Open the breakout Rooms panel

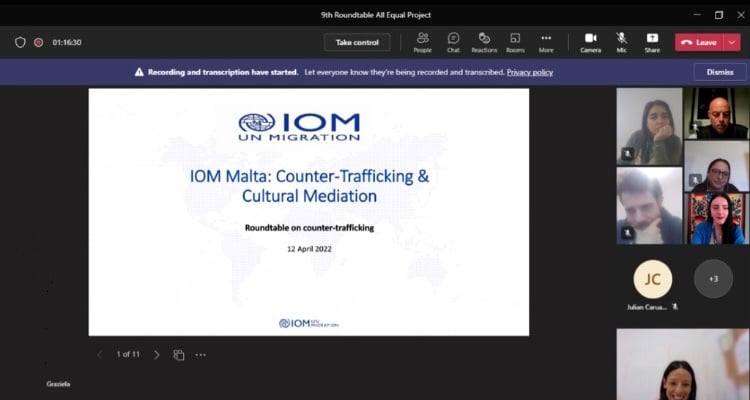(515, 42)
